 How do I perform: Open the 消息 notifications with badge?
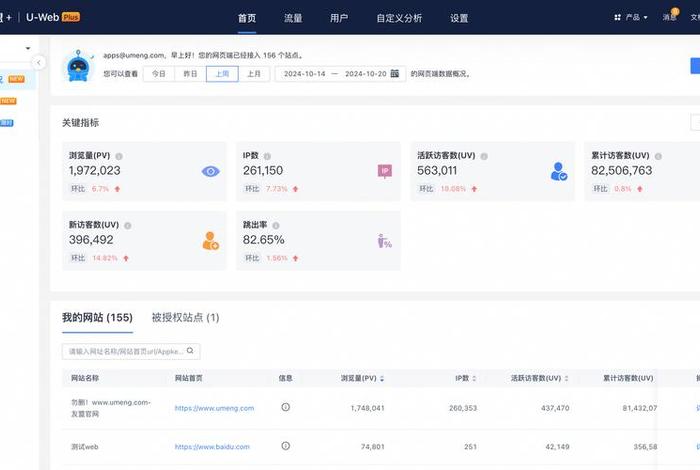point(670,17)
